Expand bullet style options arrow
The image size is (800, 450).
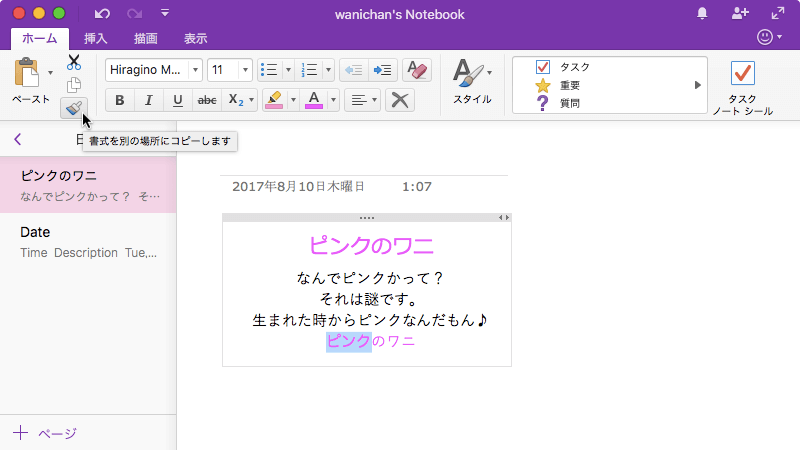288,70
